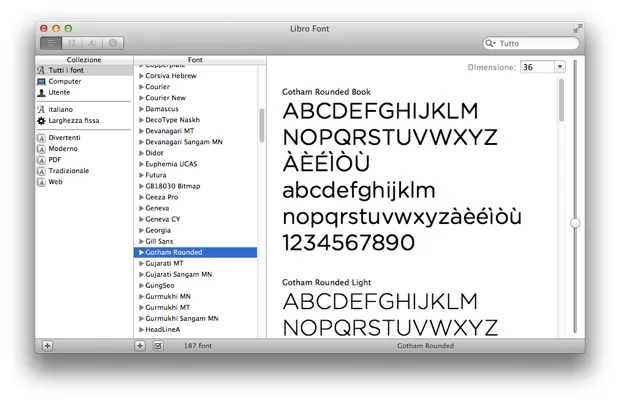Show font information via the info icon

pos(113,43)
